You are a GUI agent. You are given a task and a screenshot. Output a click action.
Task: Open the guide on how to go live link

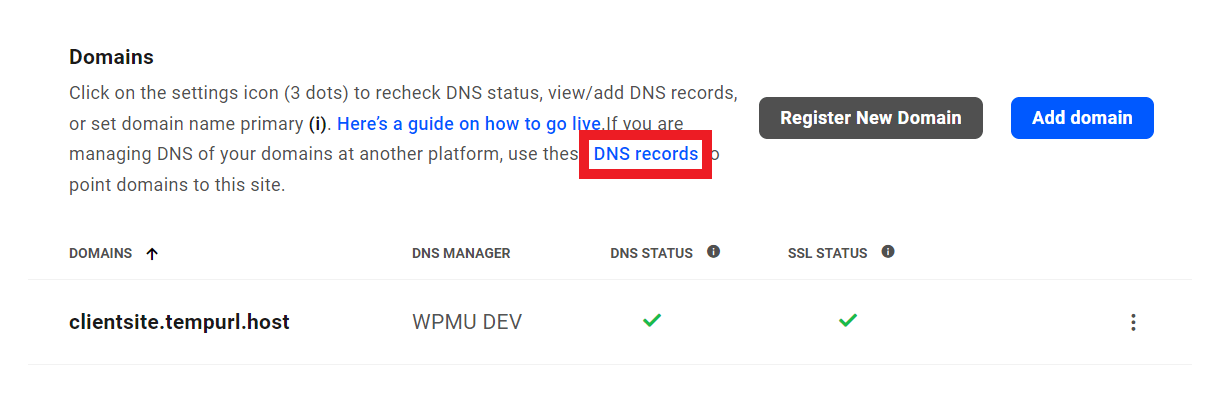click(470, 124)
